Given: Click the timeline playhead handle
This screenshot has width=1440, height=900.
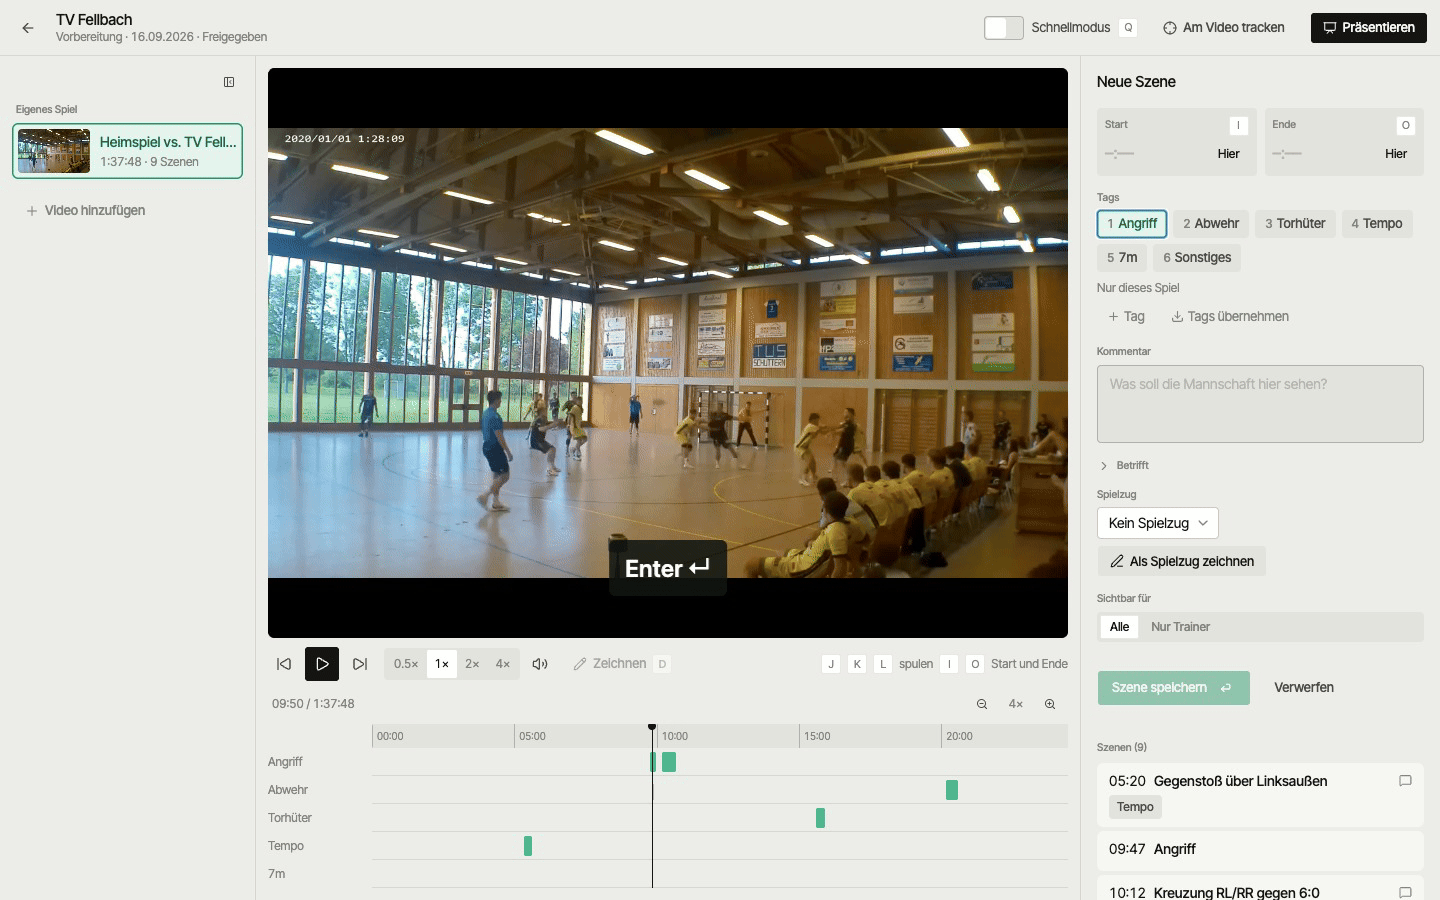Looking at the screenshot, I should point(652,728).
